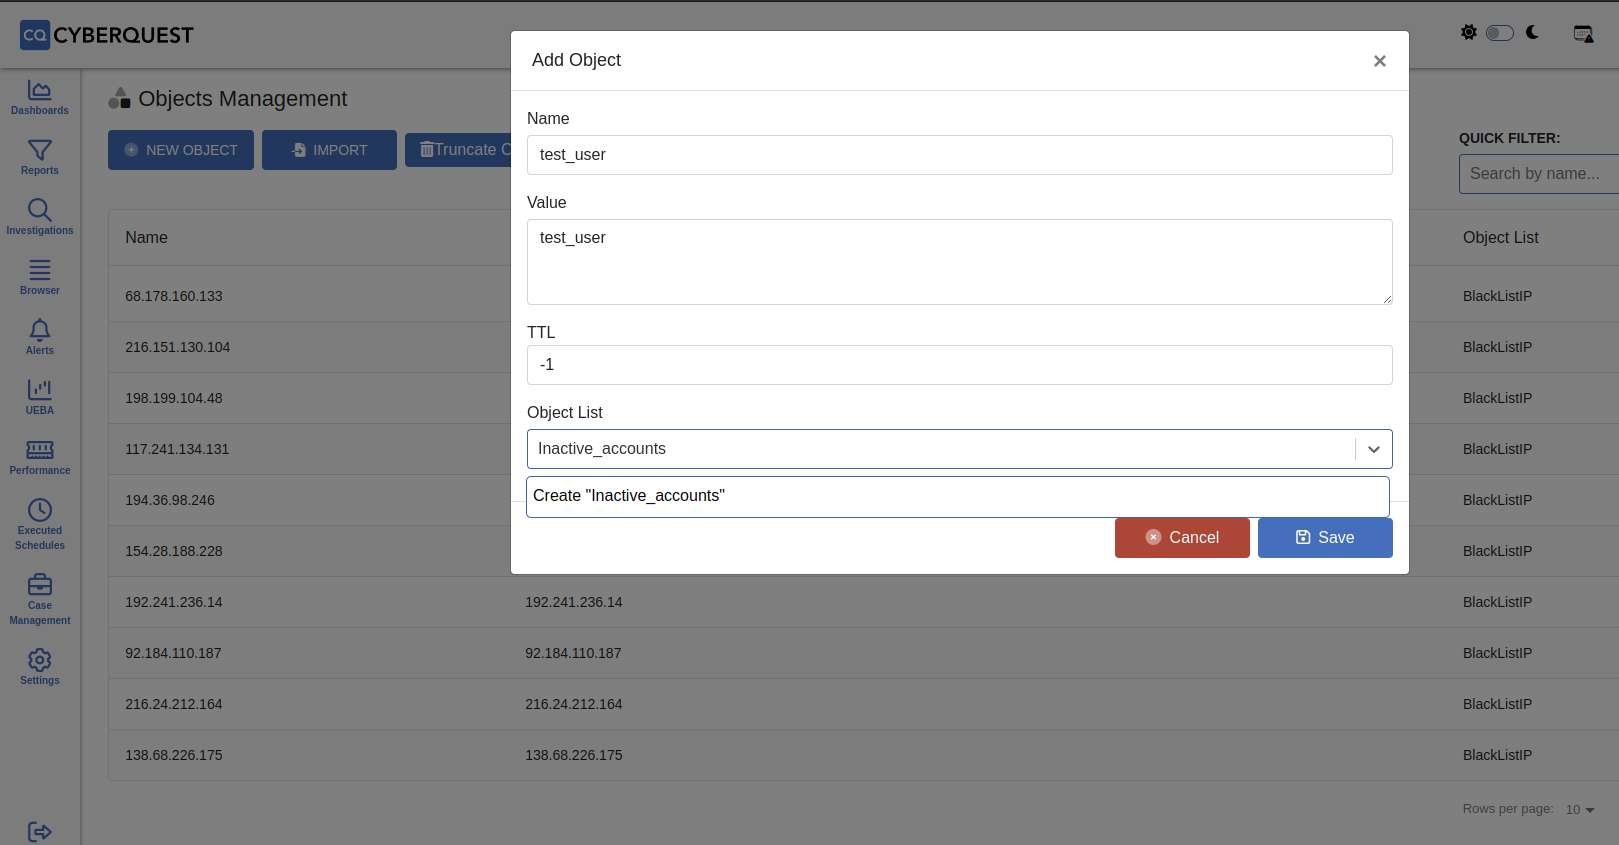Expand the Object List dropdown chevron
Screen dimensions: 1619x845
pyautogui.click(x=1374, y=449)
